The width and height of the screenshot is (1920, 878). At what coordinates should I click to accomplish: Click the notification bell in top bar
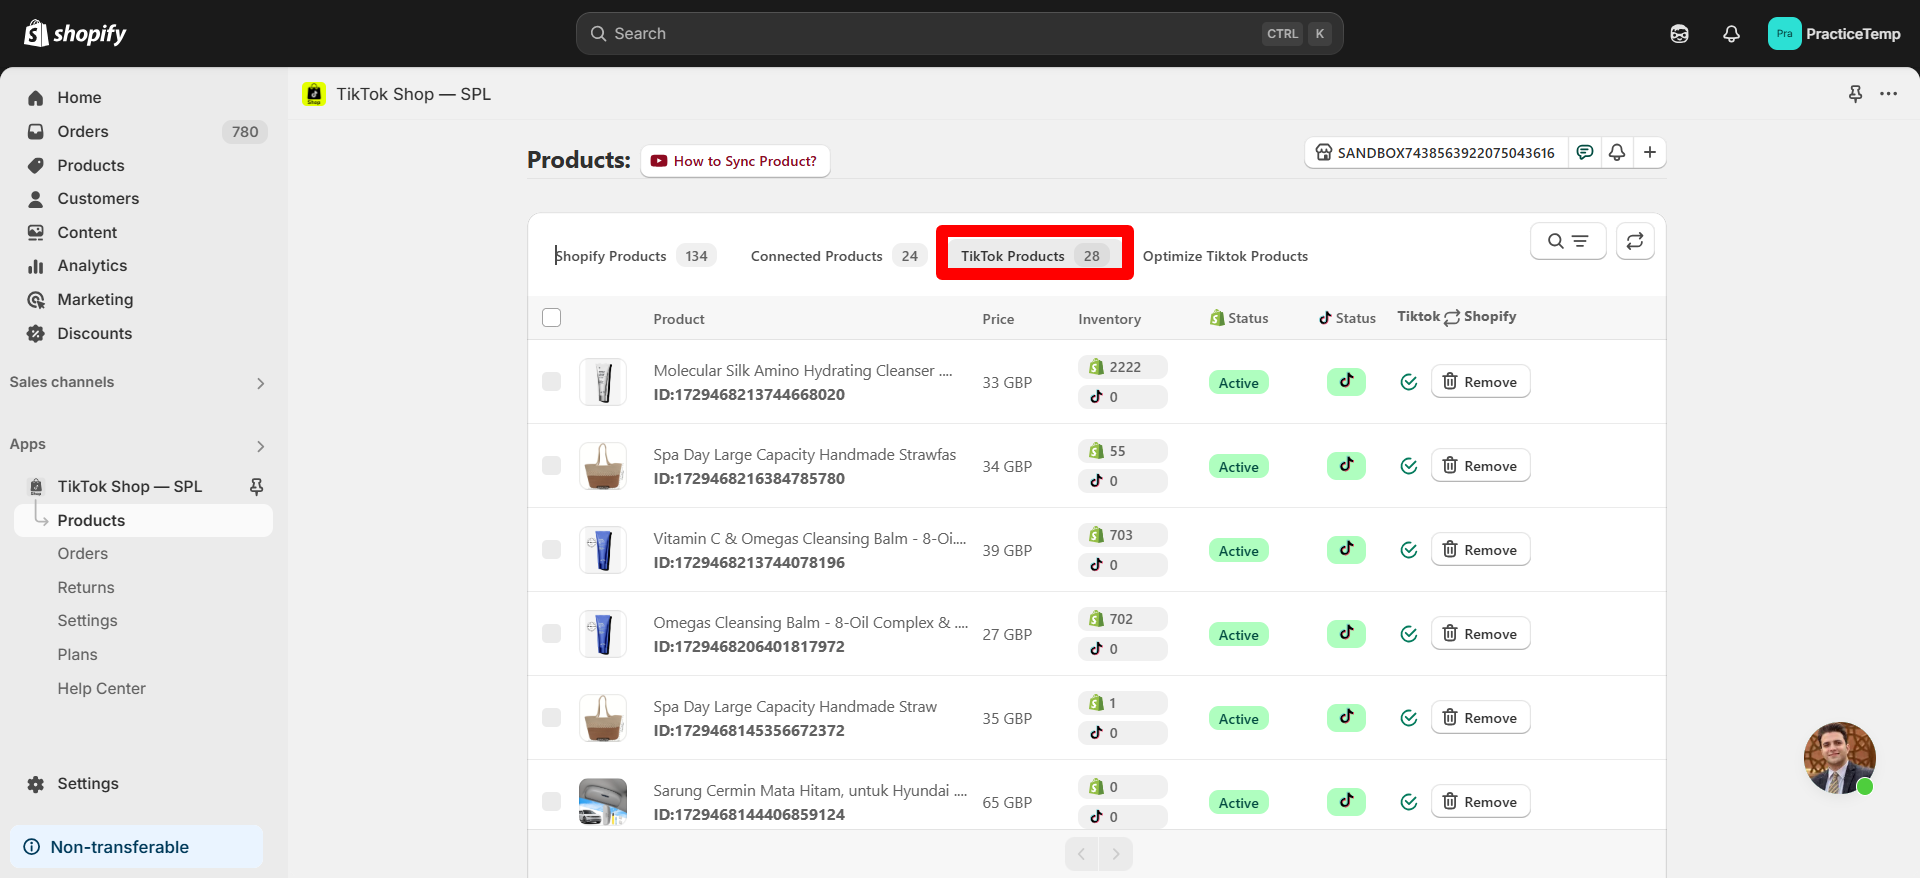(1731, 34)
